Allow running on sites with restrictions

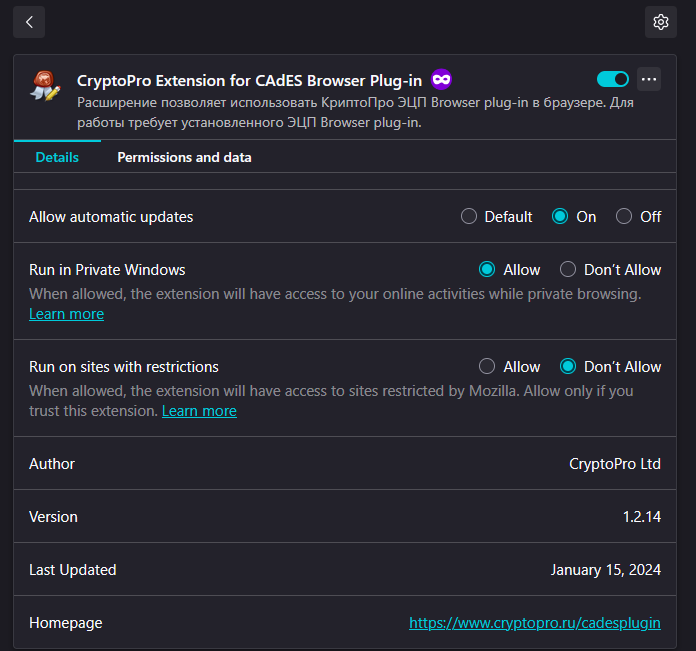[487, 366]
